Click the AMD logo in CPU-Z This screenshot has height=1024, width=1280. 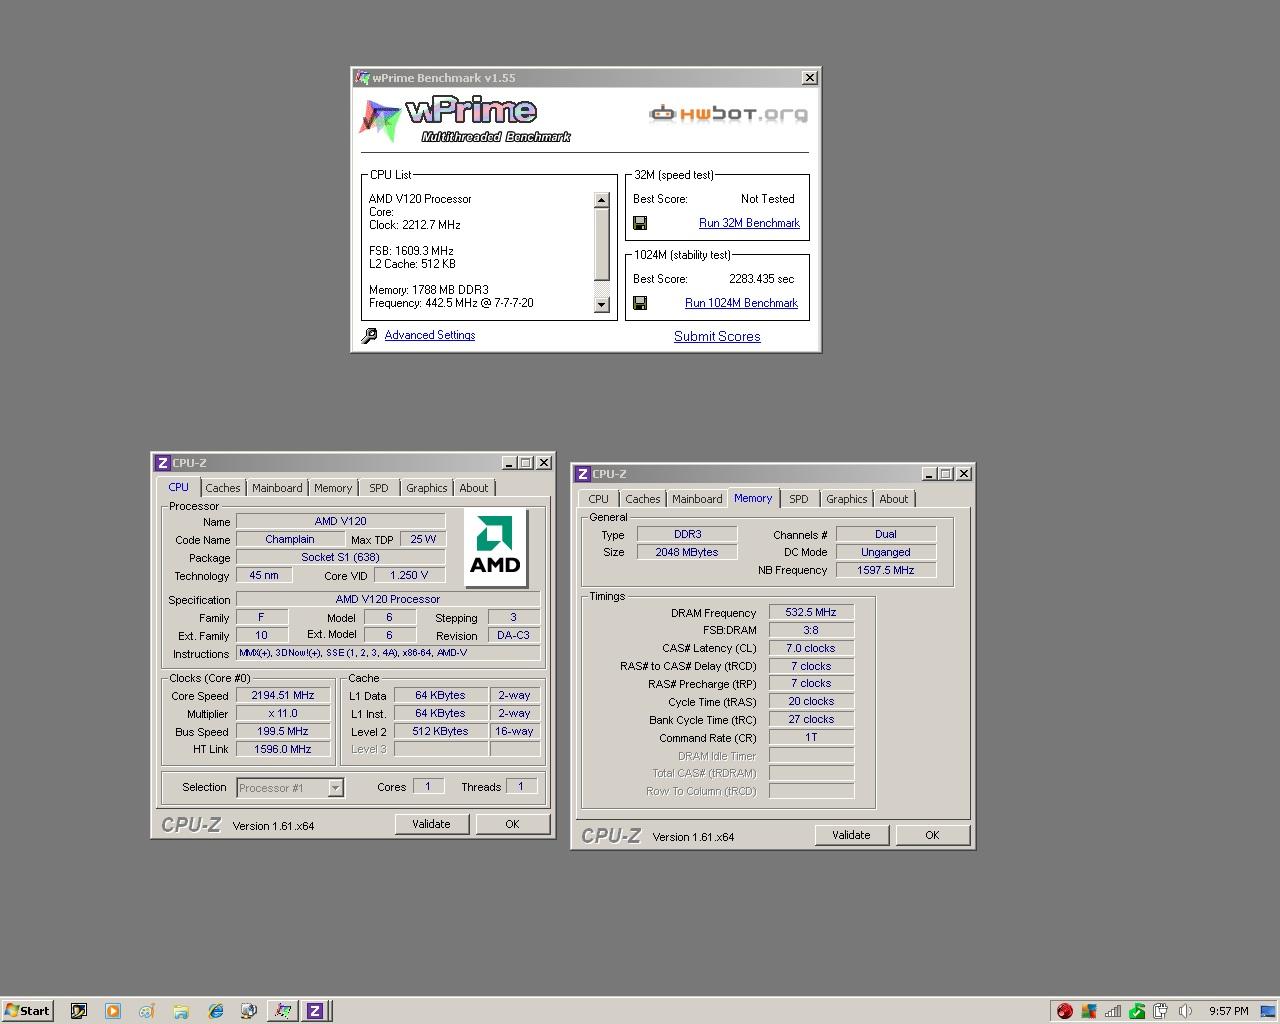[x=496, y=548]
